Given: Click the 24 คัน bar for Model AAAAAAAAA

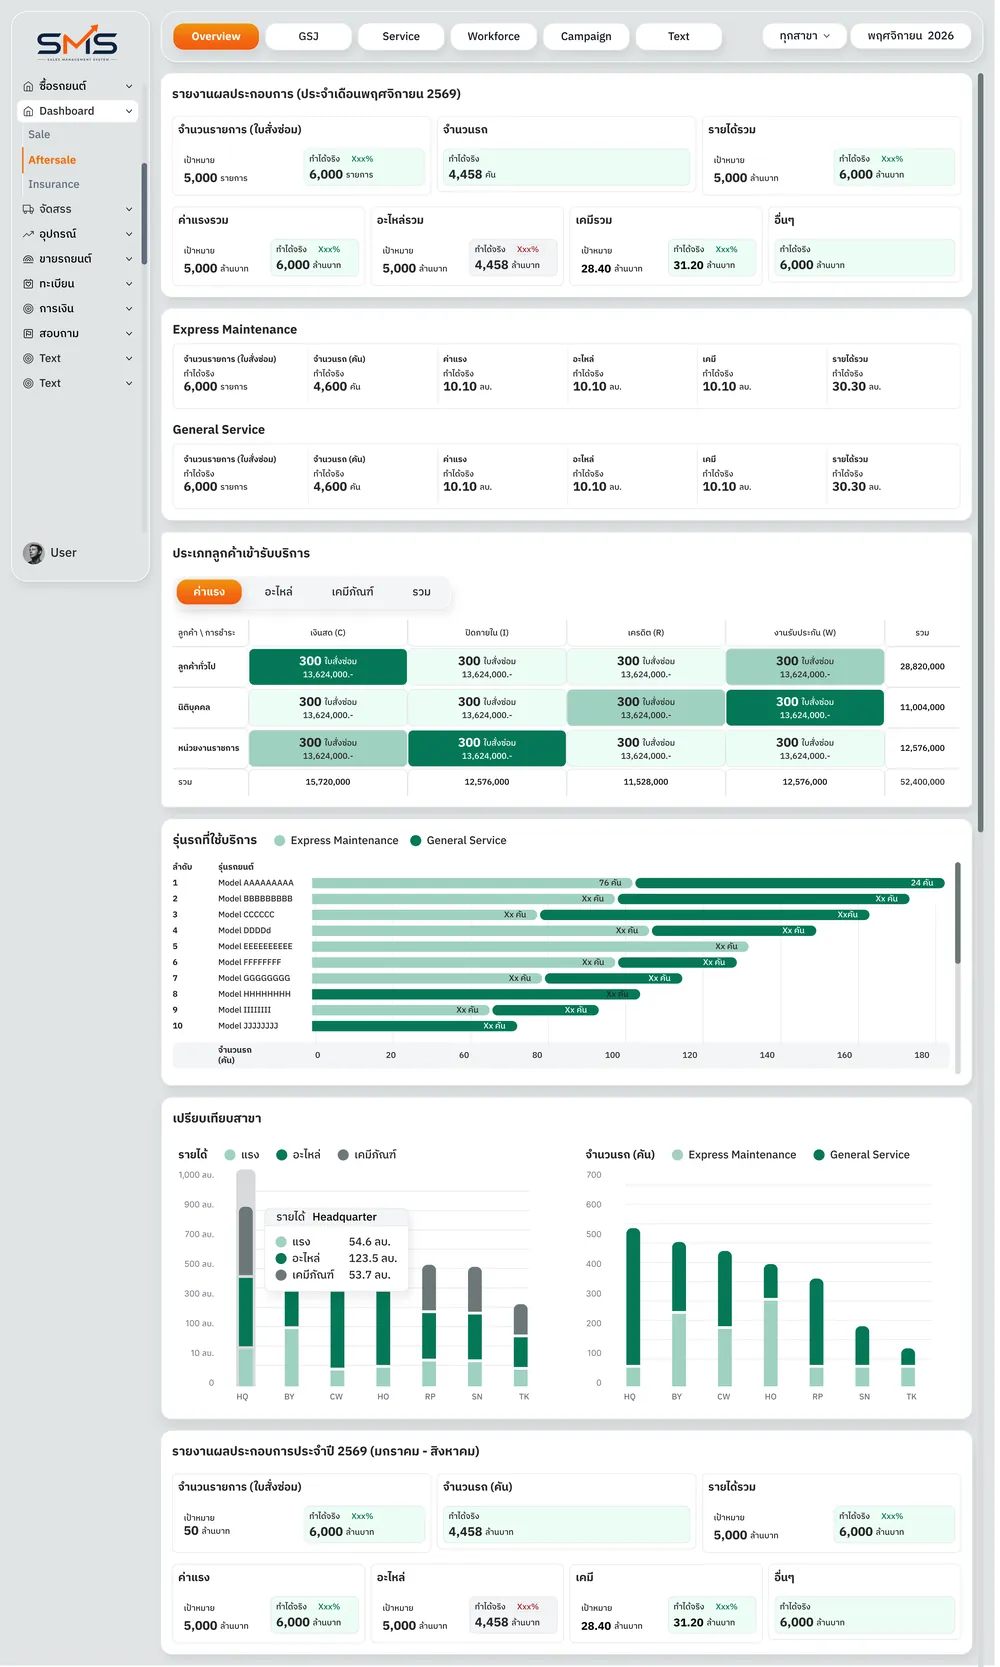Looking at the screenshot, I should point(790,883).
